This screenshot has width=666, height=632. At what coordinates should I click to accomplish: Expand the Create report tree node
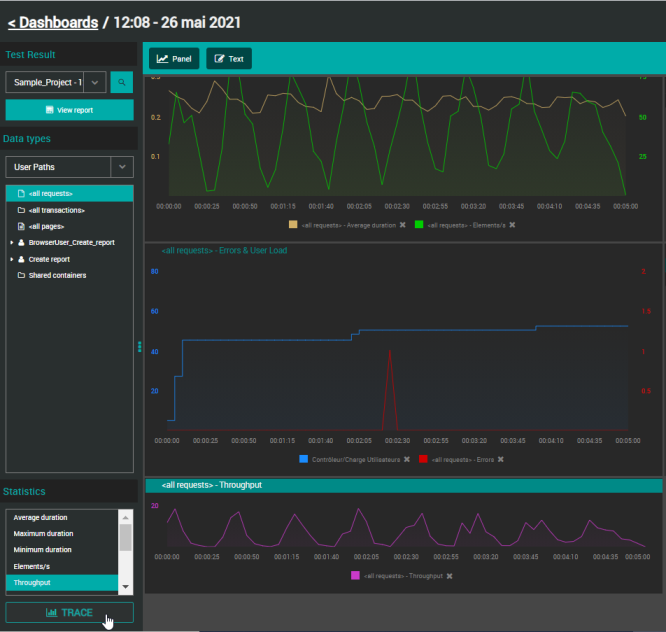click(x=12, y=259)
